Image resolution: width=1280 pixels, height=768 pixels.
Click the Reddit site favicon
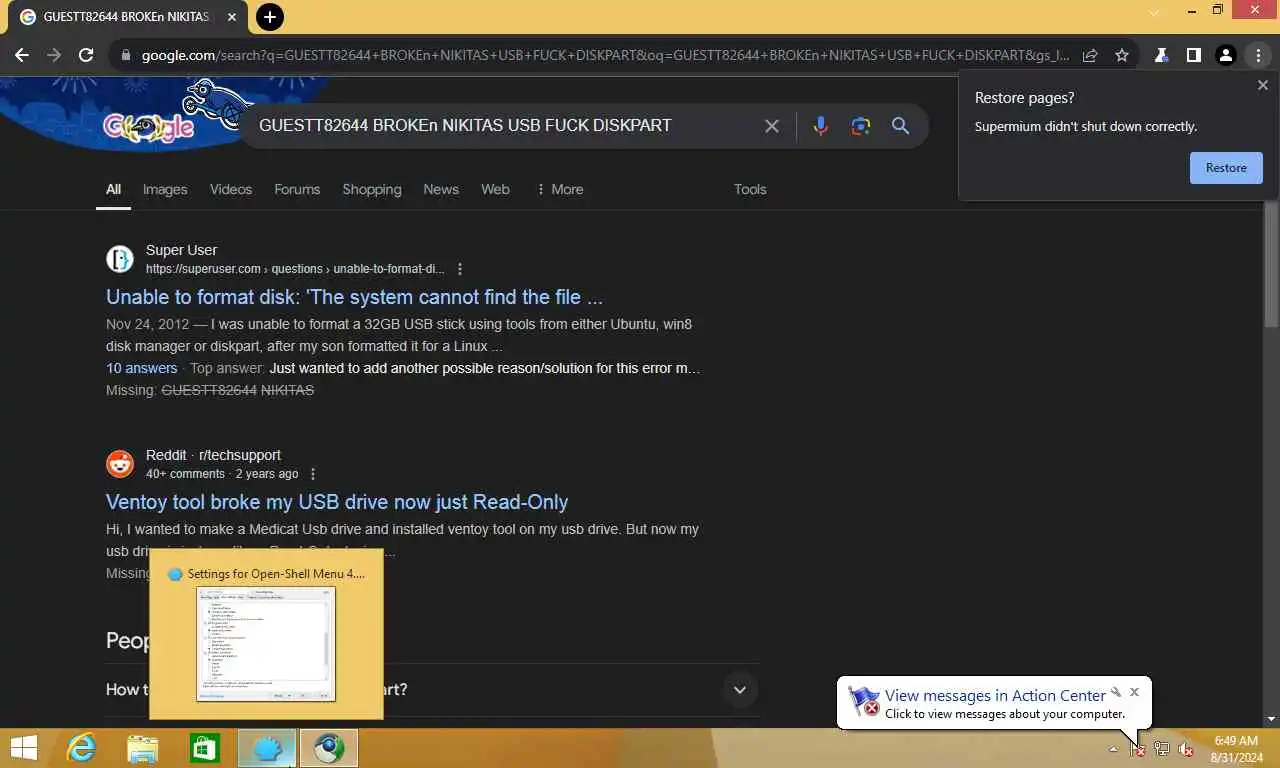click(x=120, y=464)
